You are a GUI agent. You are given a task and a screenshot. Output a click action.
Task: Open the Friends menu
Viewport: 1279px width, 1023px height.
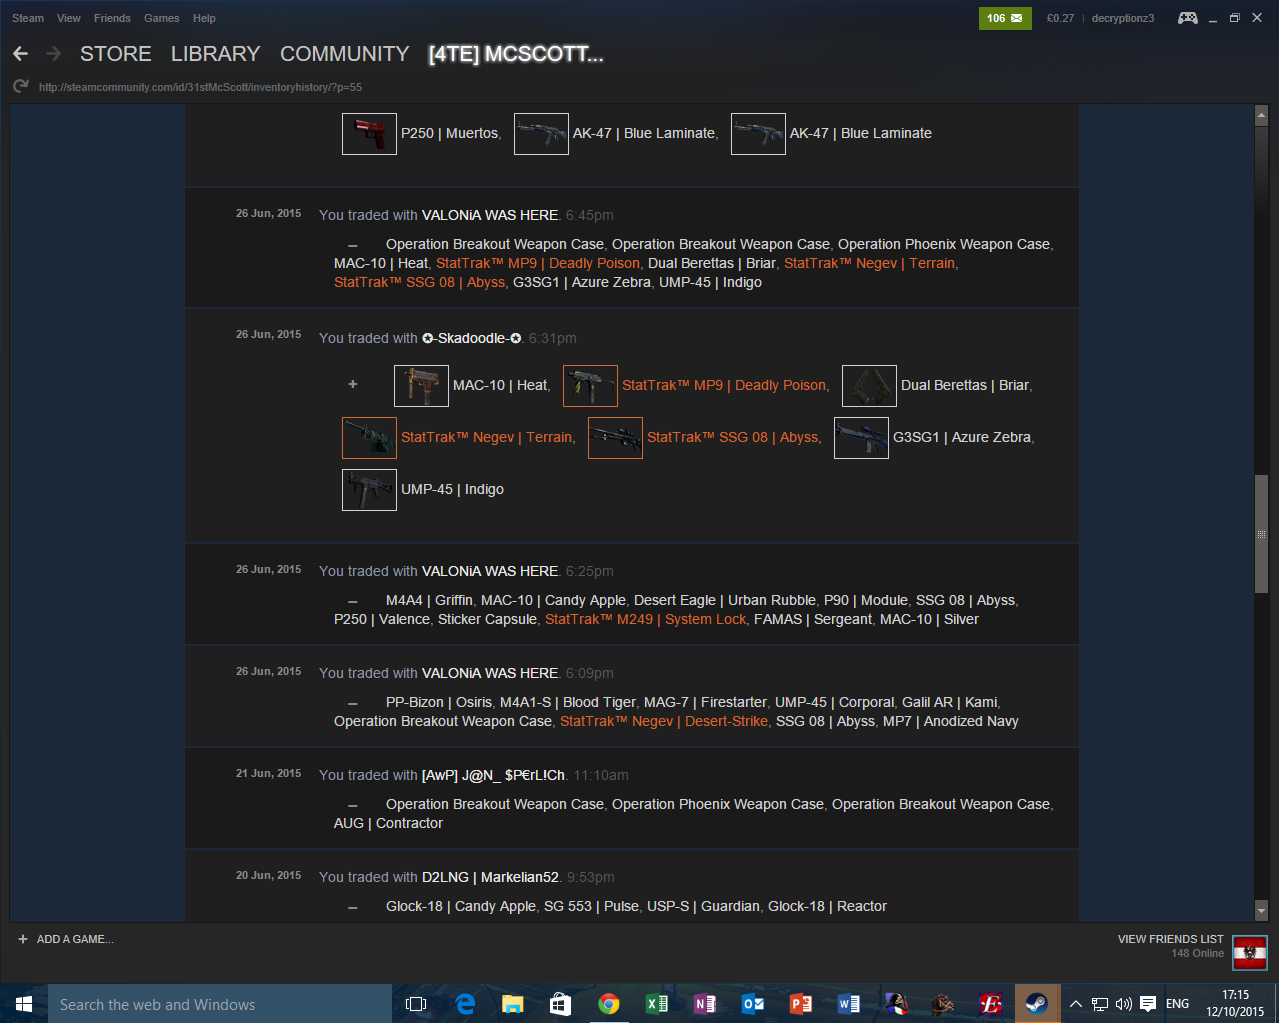pos(112,18)
